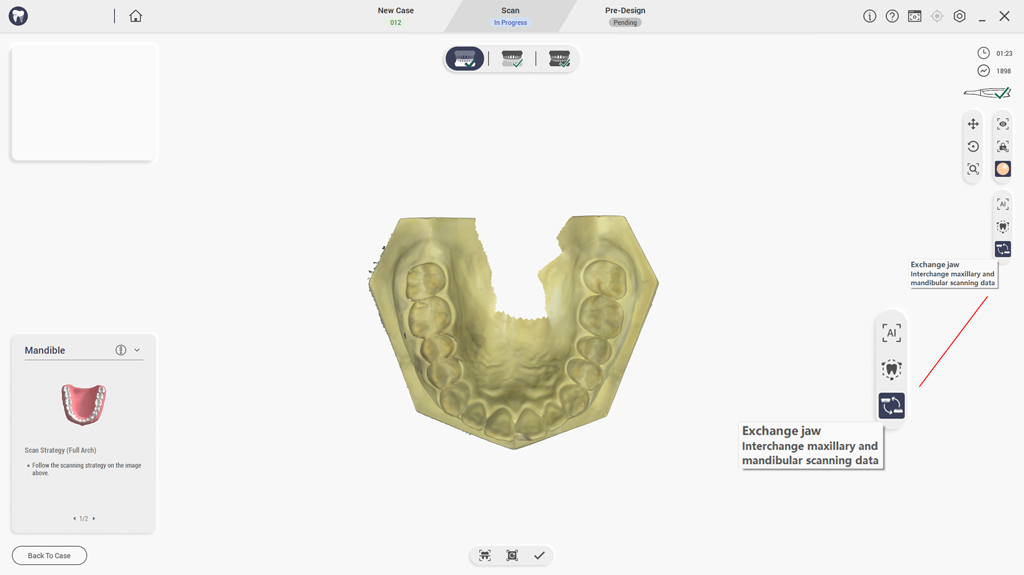This screenshot has width=1024, height=575.
Task: Click the dashed tooth selection icon
Action: pyautogui.click(x=1003, y=227)
